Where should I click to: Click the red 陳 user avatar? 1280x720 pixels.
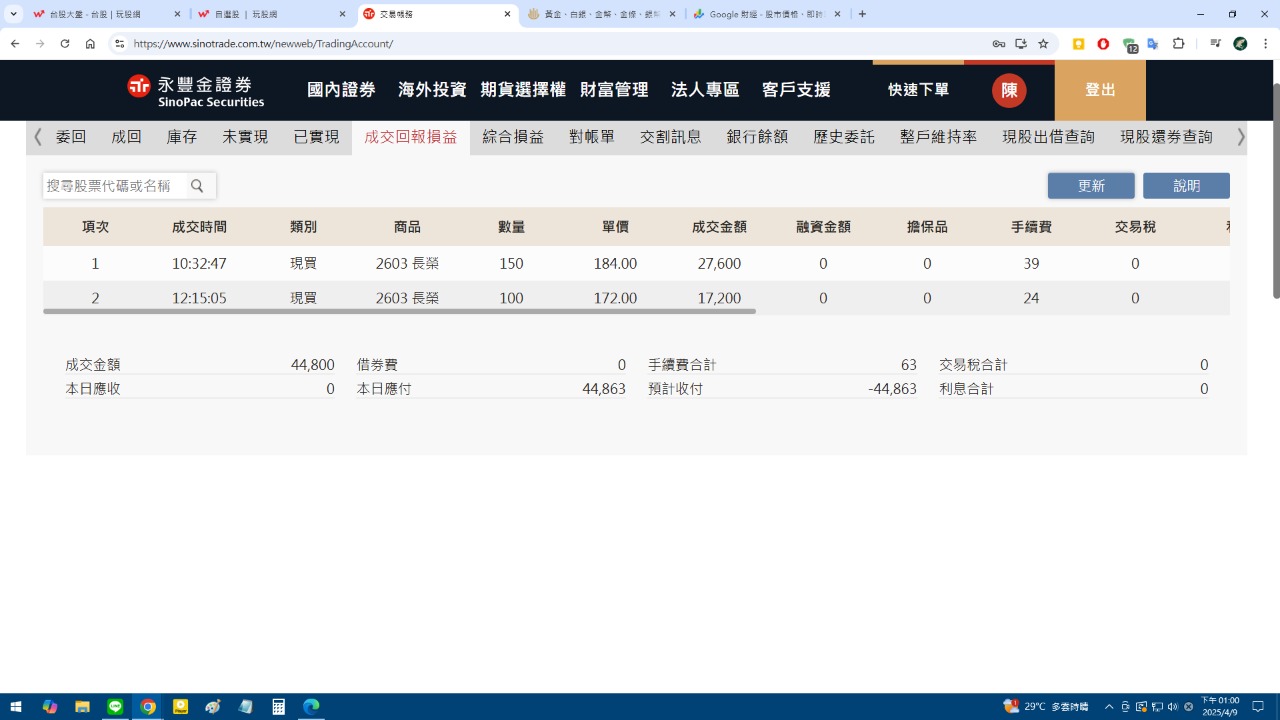tap(1009, 90)
